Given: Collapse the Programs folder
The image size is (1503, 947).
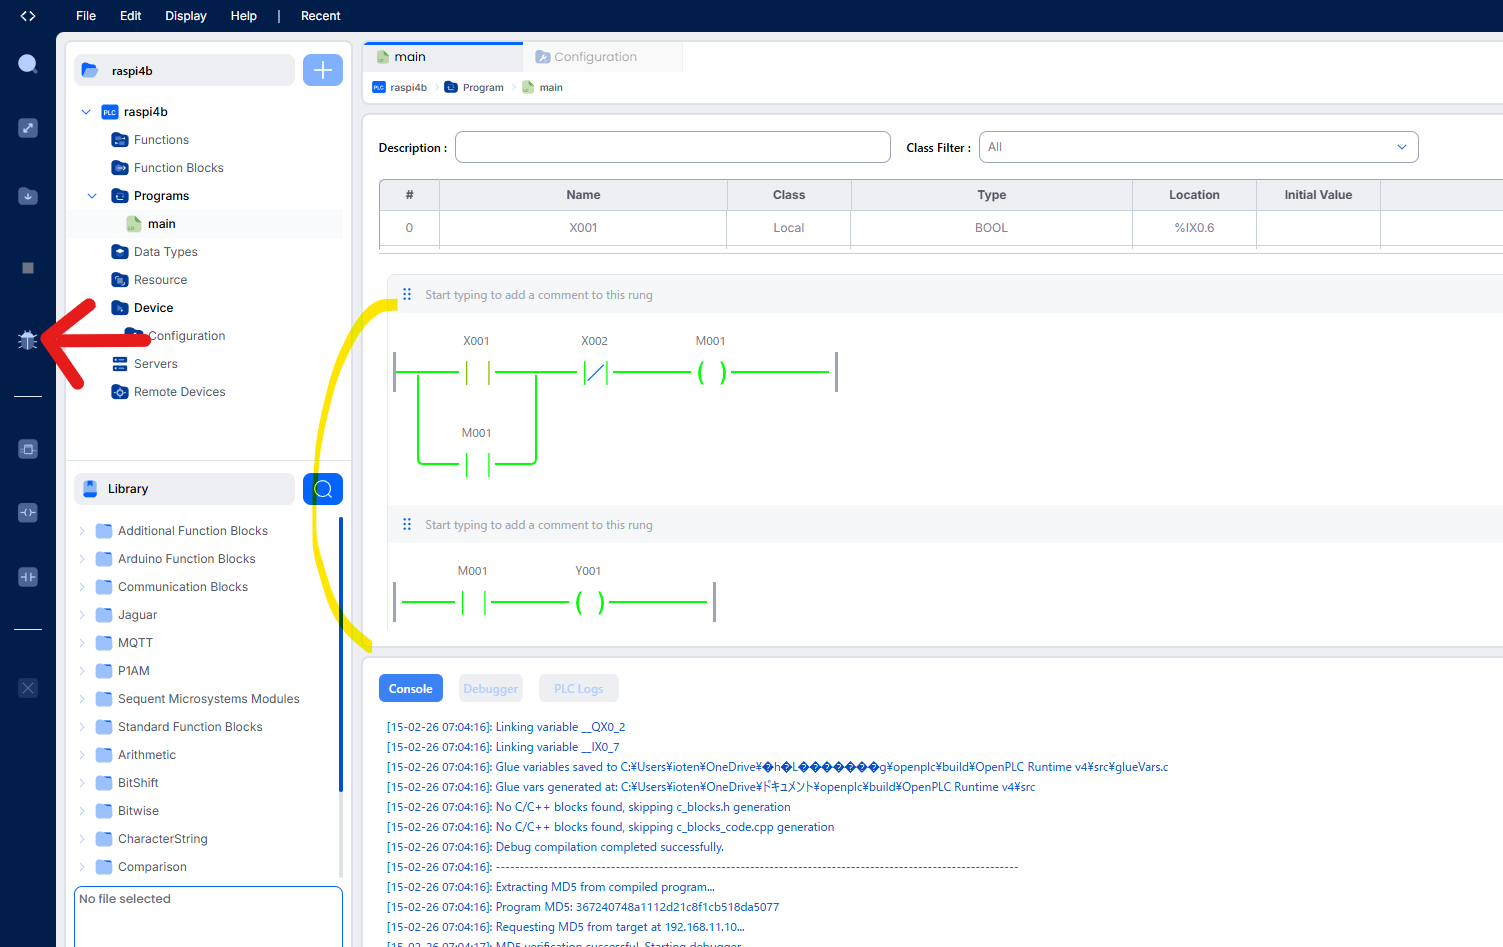Looking at the screenshot, I should [x=92, y=196].
